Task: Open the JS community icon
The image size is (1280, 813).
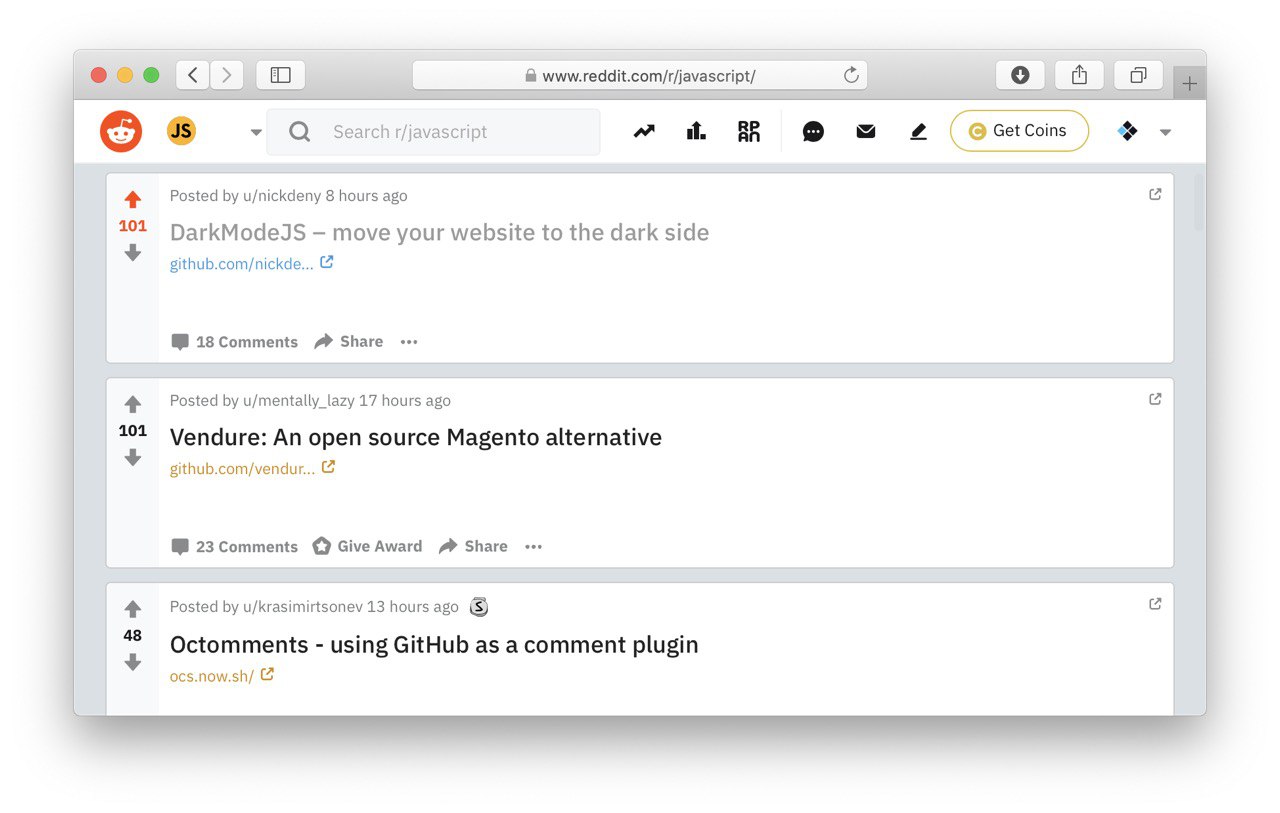Action: (181, 130)
